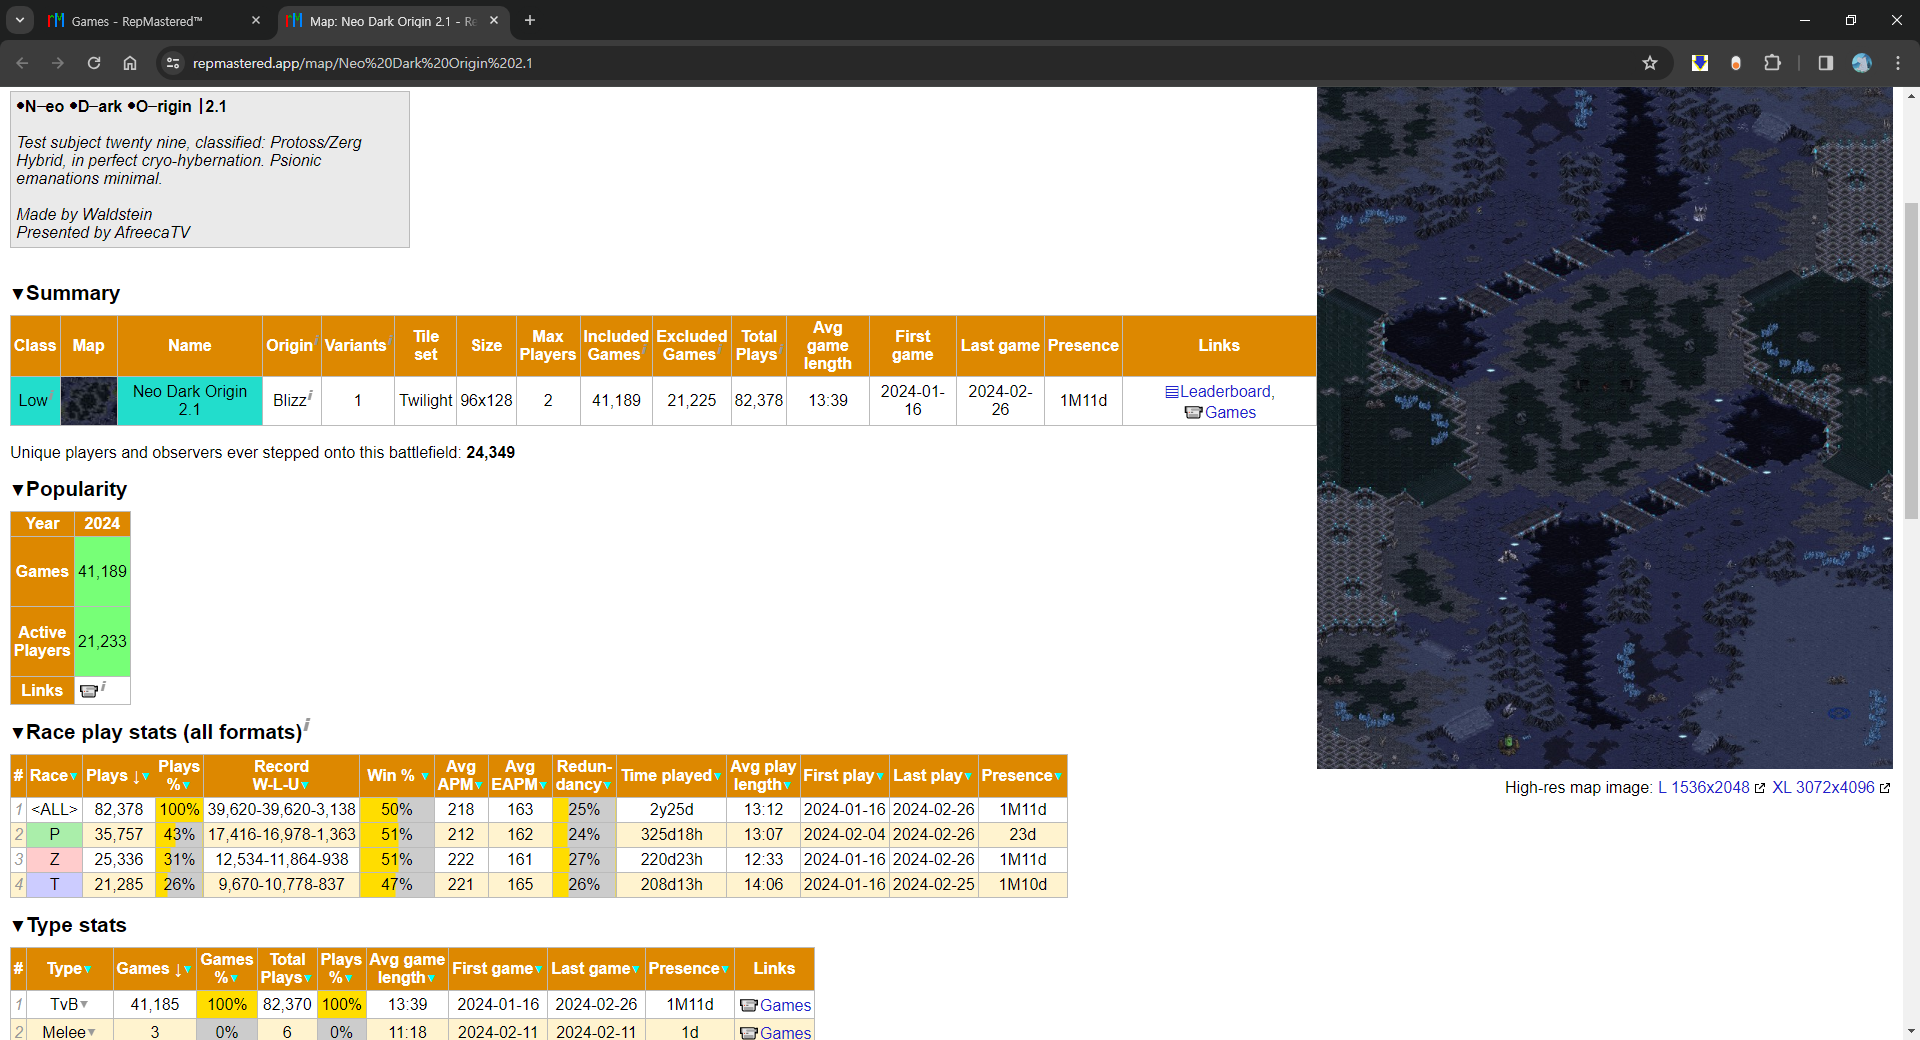Click the unique players count 24,349
Image resolution: width=1920 pixels, height=1040 pixels.
coord(490,452)
